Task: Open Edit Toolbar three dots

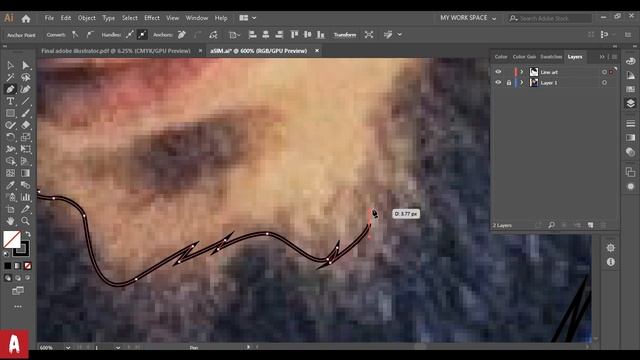Action: (x=18, y=306)
